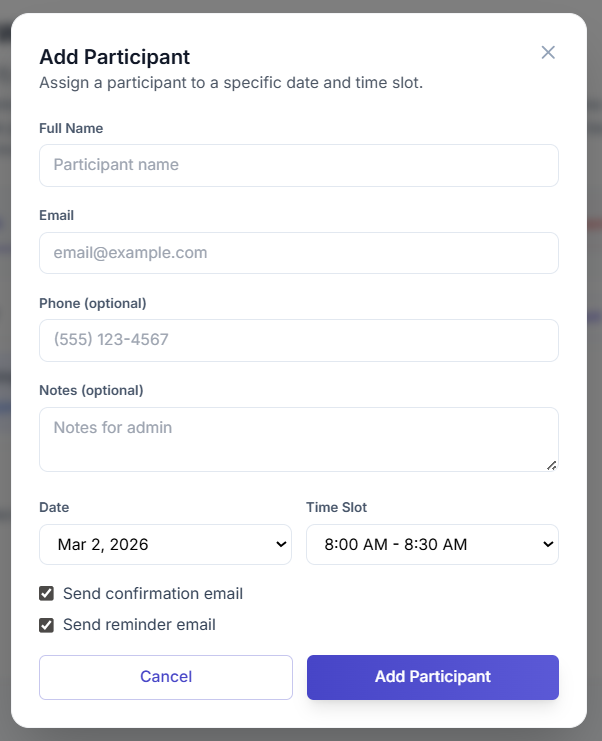Image resolution: width=602 pixels, height=741 pixels.
Task: Uncheck the Send confirmation email checkbox
Action: [x=46, y=594]
